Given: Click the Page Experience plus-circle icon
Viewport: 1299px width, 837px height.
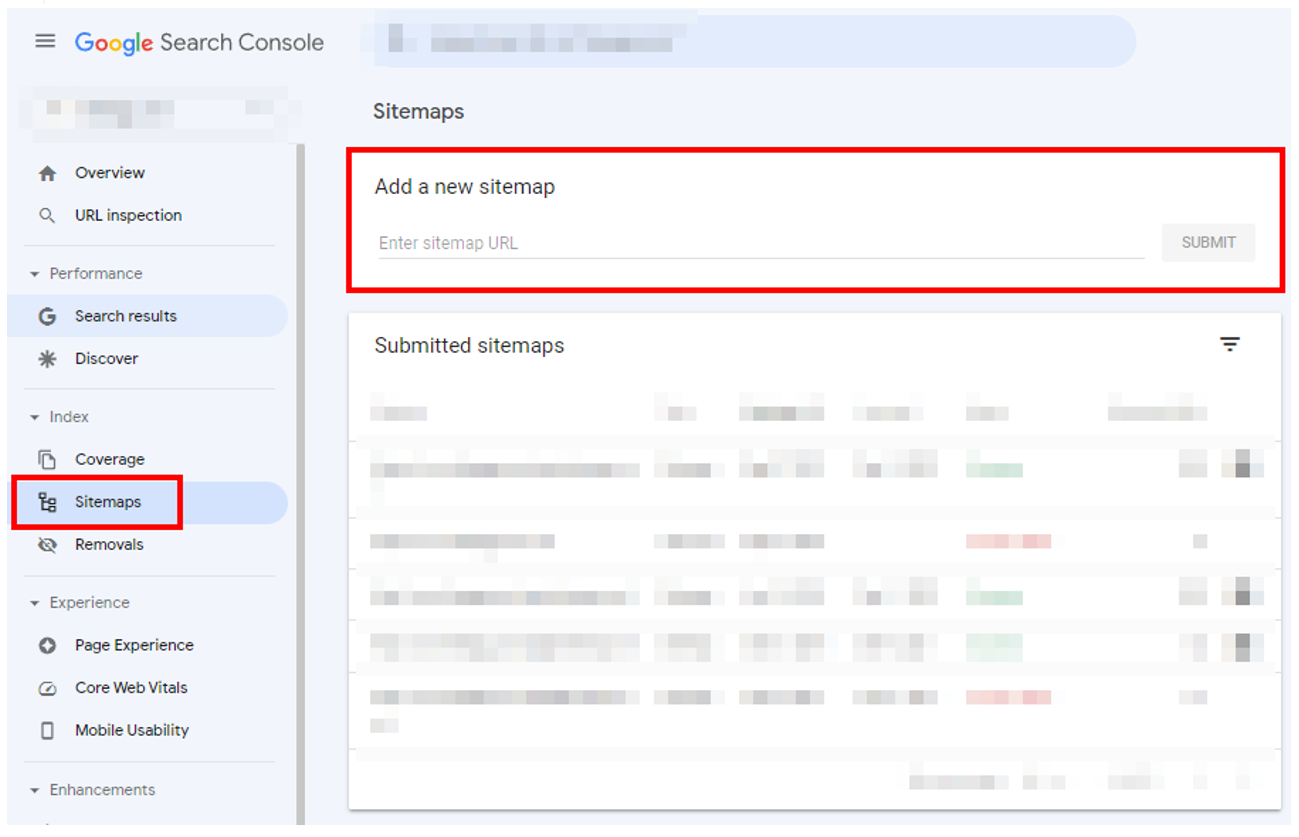Looking at the screenshot, I should tap(47, 646).
